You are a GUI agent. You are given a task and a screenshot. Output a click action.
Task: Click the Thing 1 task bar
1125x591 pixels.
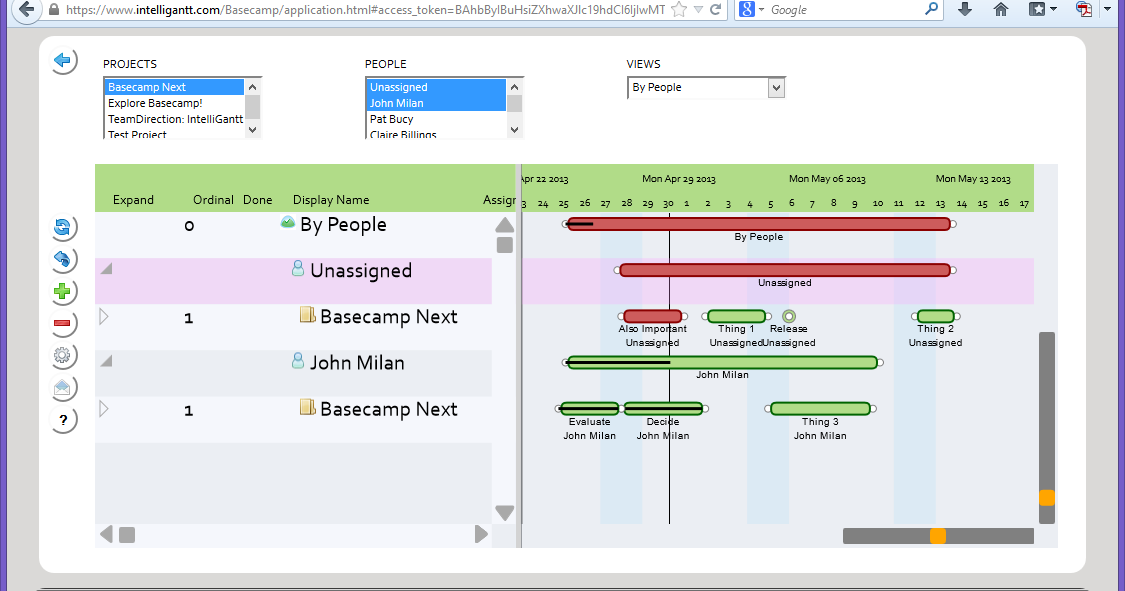[736, 316]
